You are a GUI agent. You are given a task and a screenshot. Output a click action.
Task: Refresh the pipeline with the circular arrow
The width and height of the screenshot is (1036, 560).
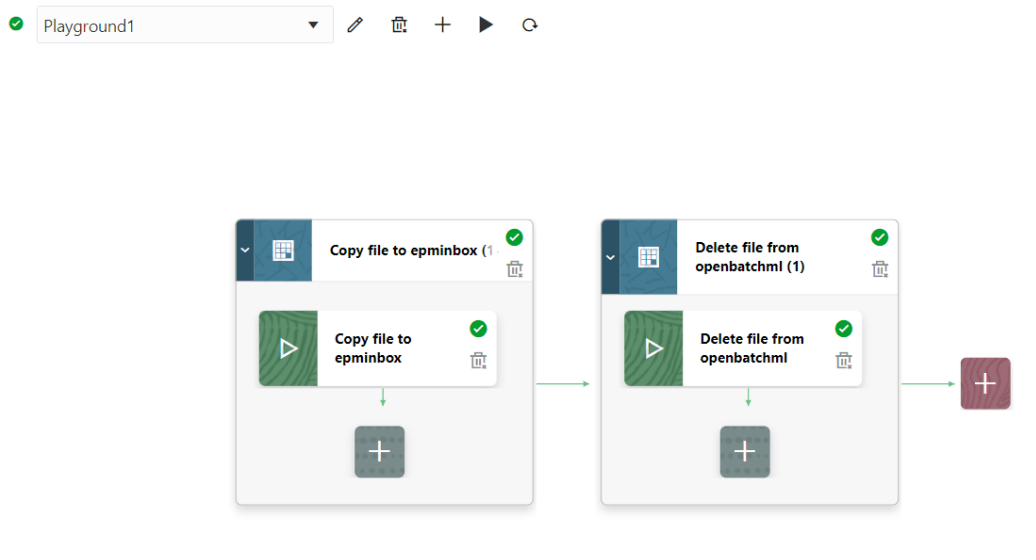[x=529, y=25]
